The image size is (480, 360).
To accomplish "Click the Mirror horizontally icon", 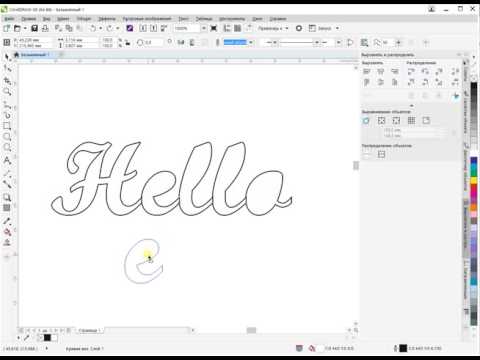I will pos(181,43).
